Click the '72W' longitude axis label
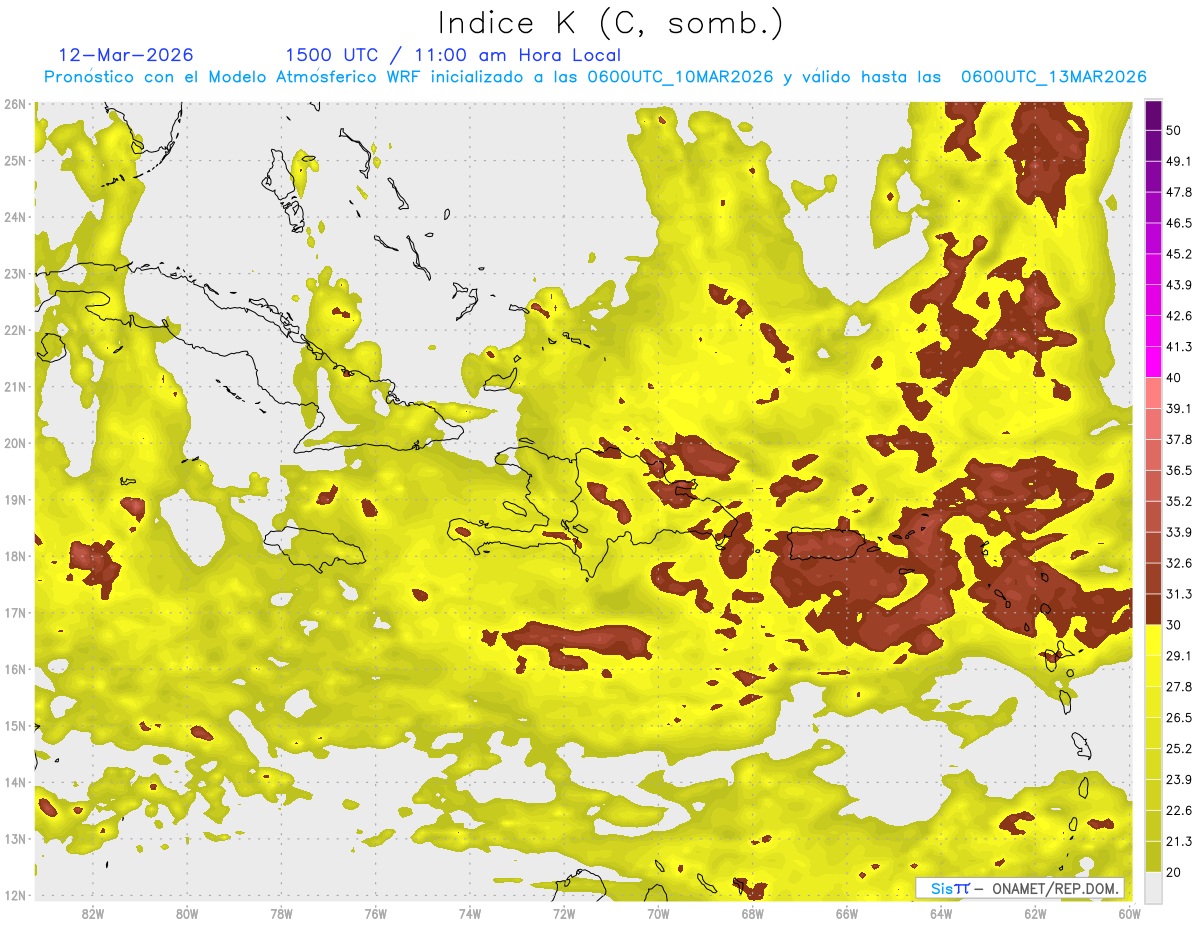The width and height of the screenshot is (1200, 927). click(564, 913)
